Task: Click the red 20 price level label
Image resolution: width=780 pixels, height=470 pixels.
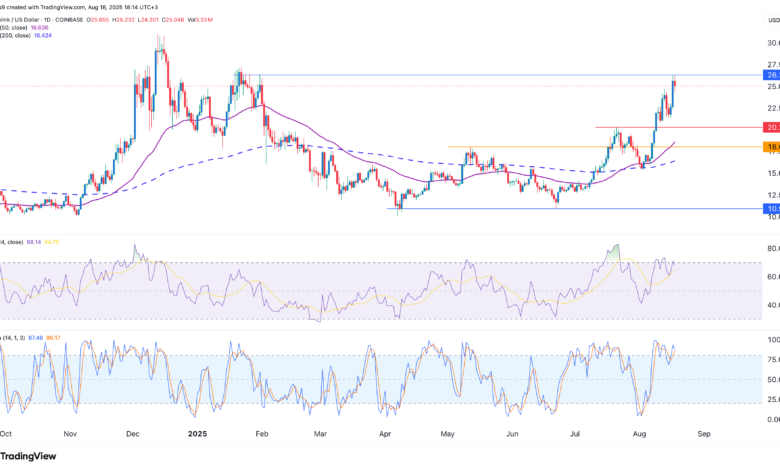Action: (x=772, y=127)
